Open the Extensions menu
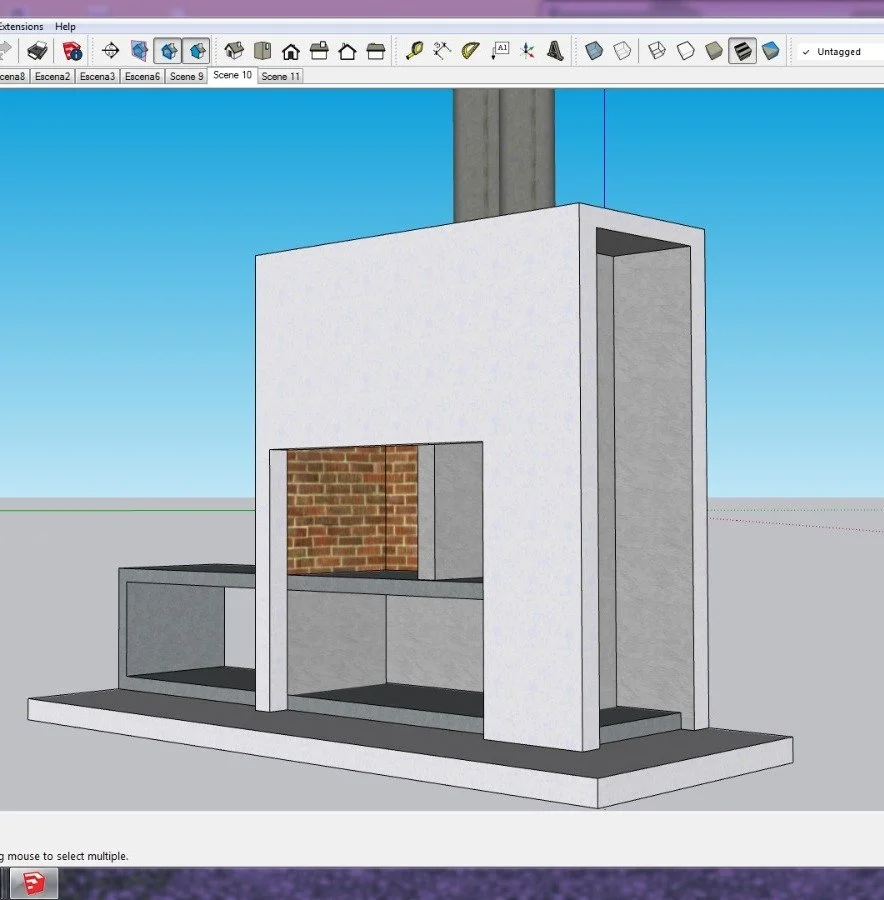The image size is (884, 900). click(x=21, y=26)
